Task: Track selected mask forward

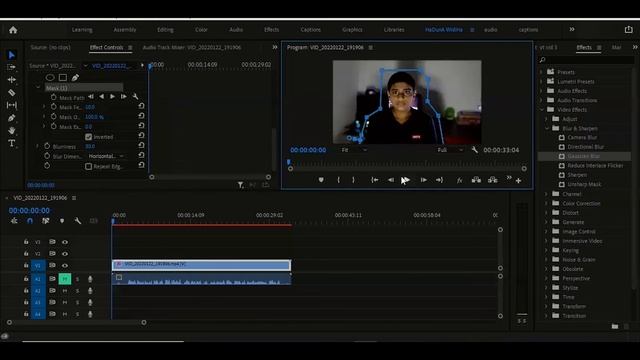Action: coord(112,97)
